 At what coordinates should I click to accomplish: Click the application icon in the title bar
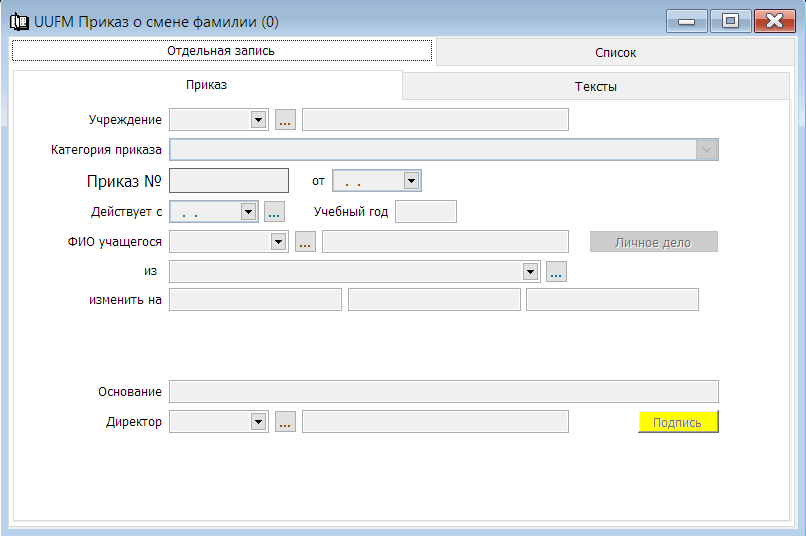point(20,22)
